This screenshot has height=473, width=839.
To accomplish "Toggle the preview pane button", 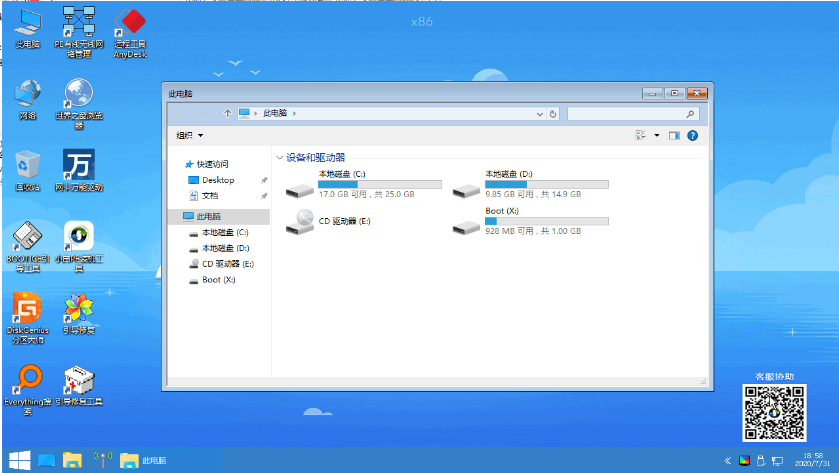I will tap(674, 135).
